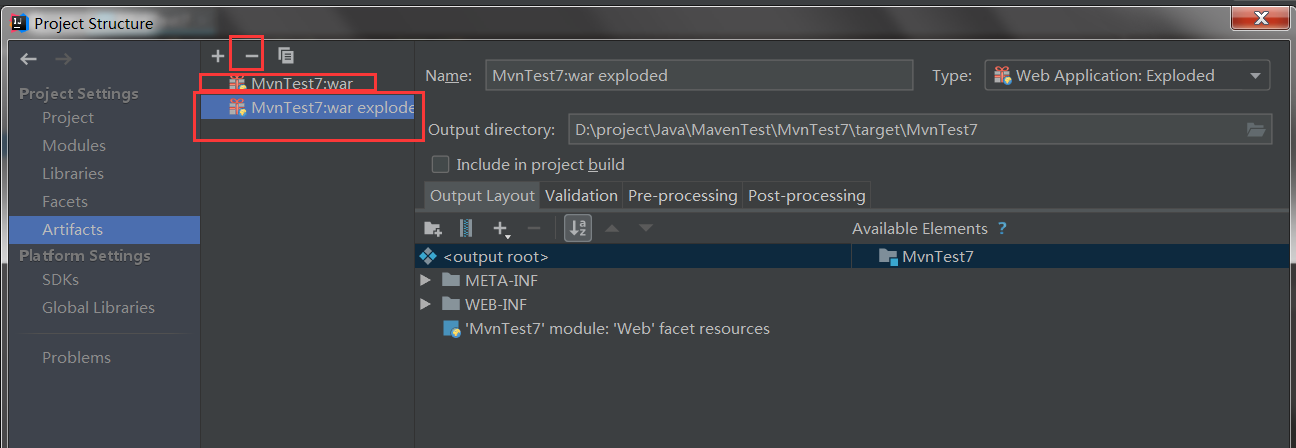The height and width of the screenshot is (448, 1296).
Task: Open the Post-processing tab
Action: [806, 196]
